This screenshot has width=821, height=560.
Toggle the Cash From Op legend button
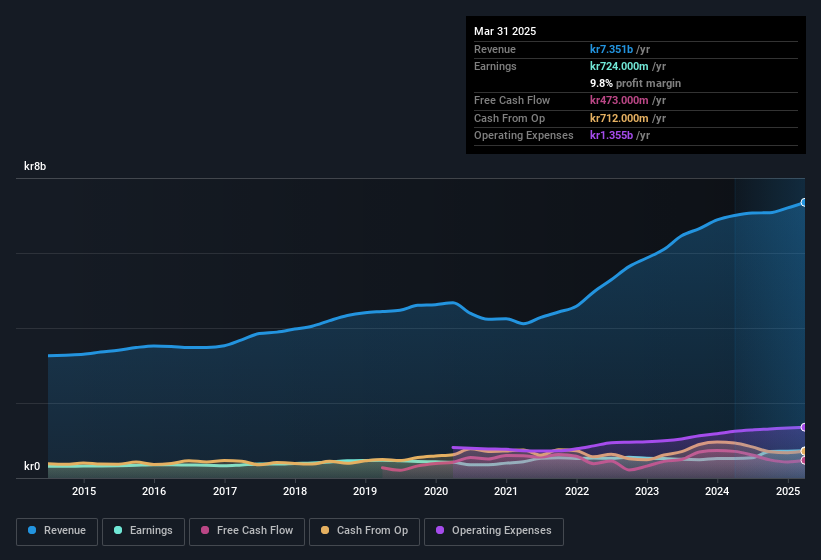tap(364, 531)
